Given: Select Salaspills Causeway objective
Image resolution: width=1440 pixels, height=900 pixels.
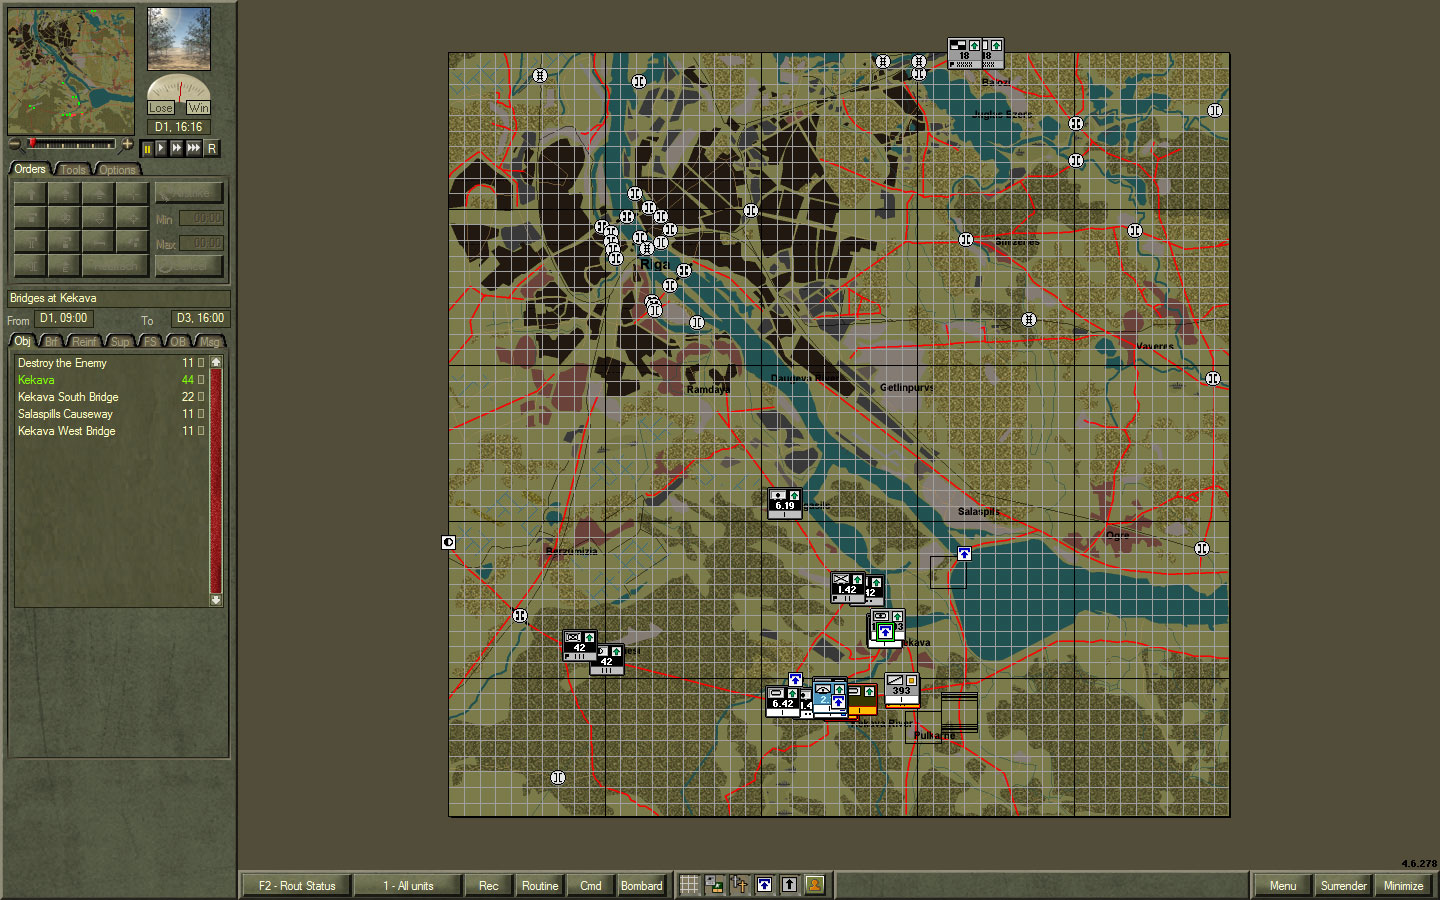Looking at the screenshot, I should coord(111,414).
